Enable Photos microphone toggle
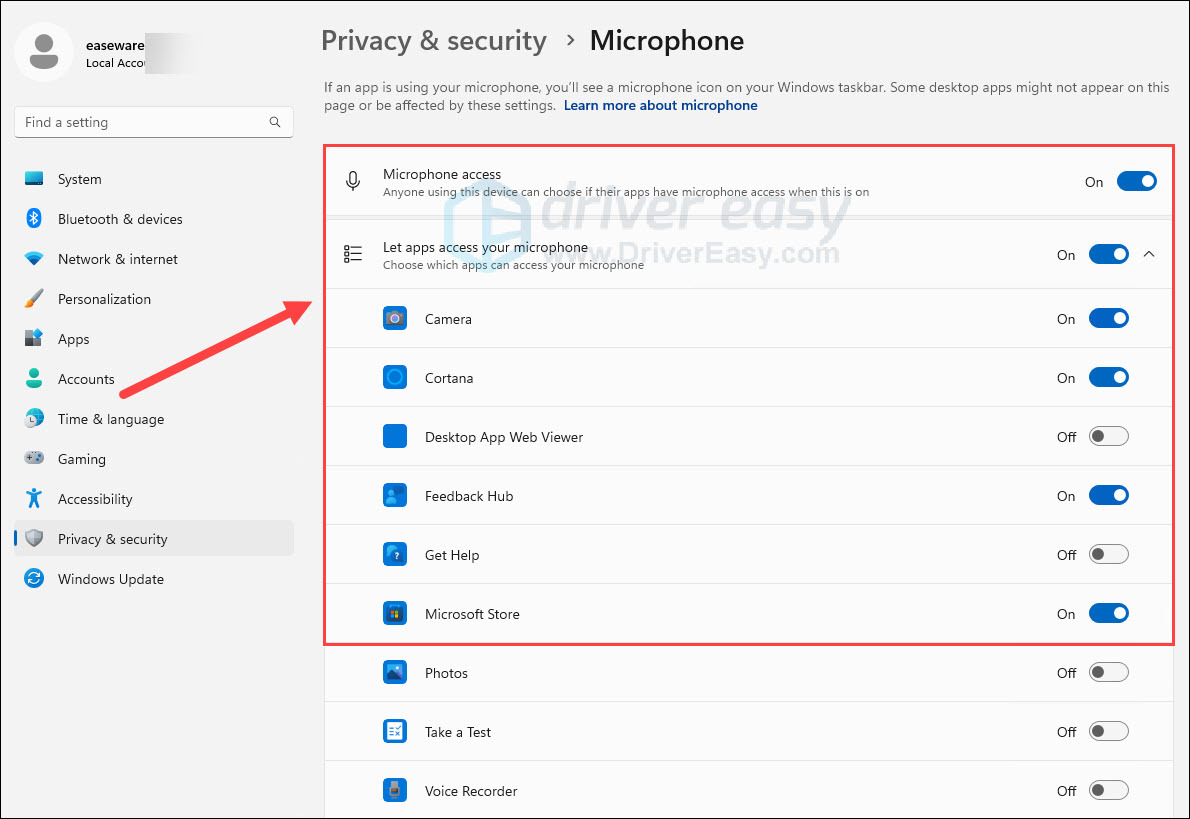 (1108, 673)
